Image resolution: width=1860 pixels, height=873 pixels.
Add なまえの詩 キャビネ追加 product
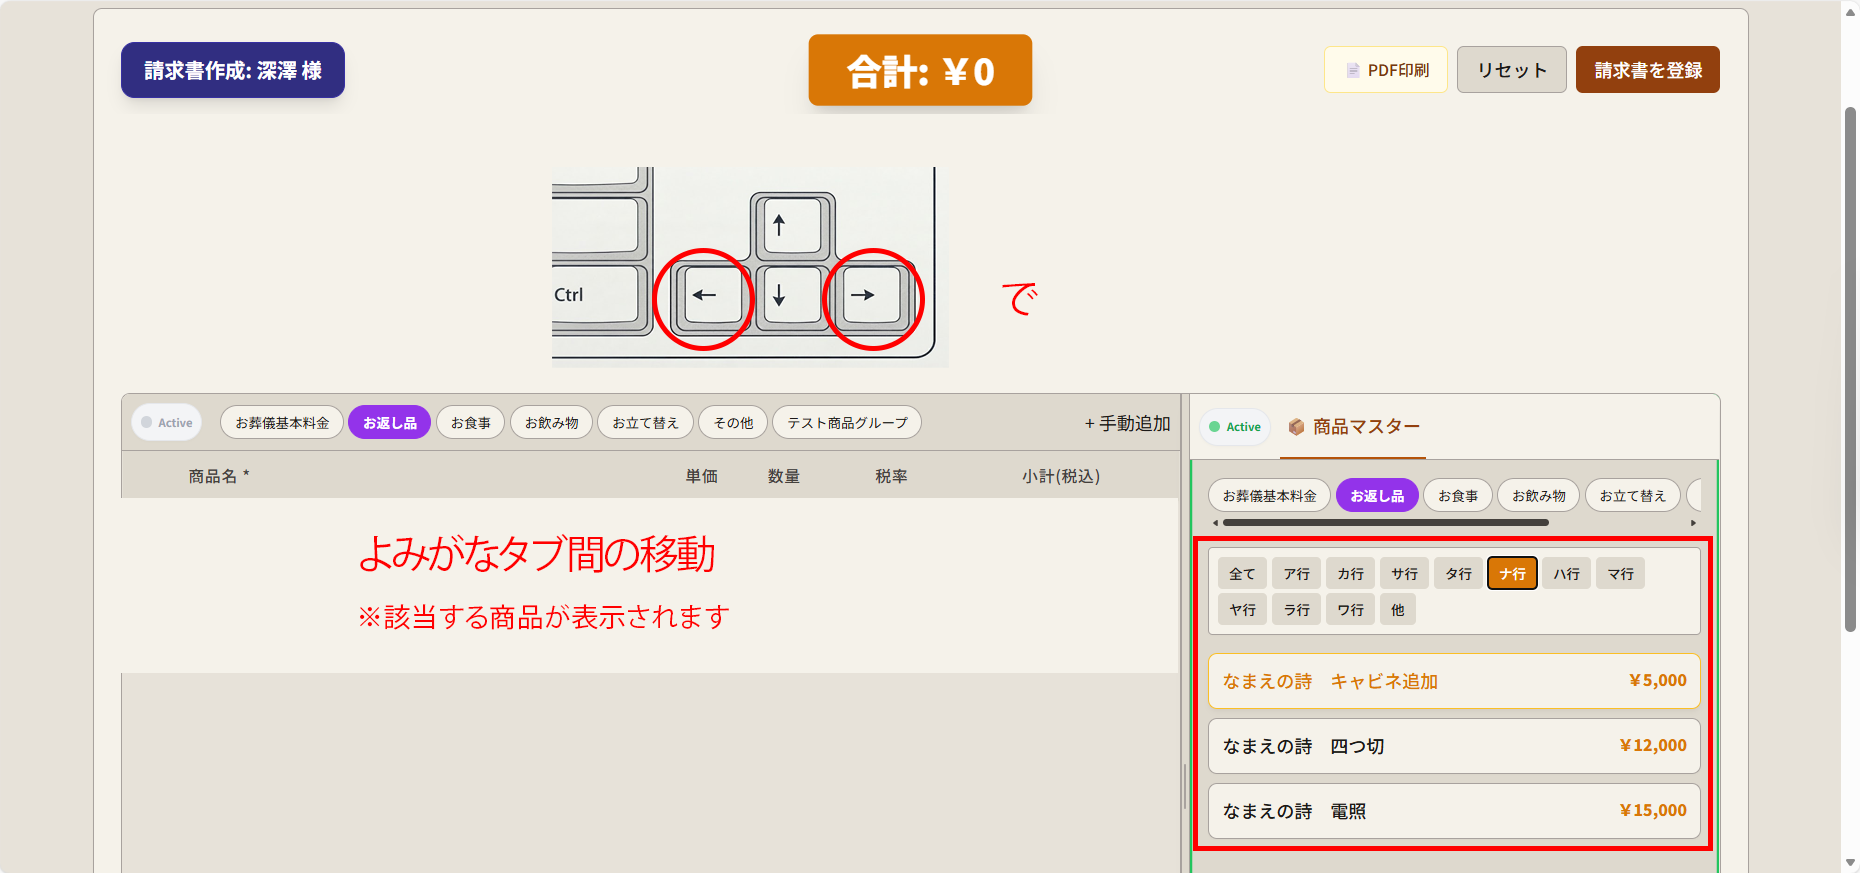[1454, 681]
